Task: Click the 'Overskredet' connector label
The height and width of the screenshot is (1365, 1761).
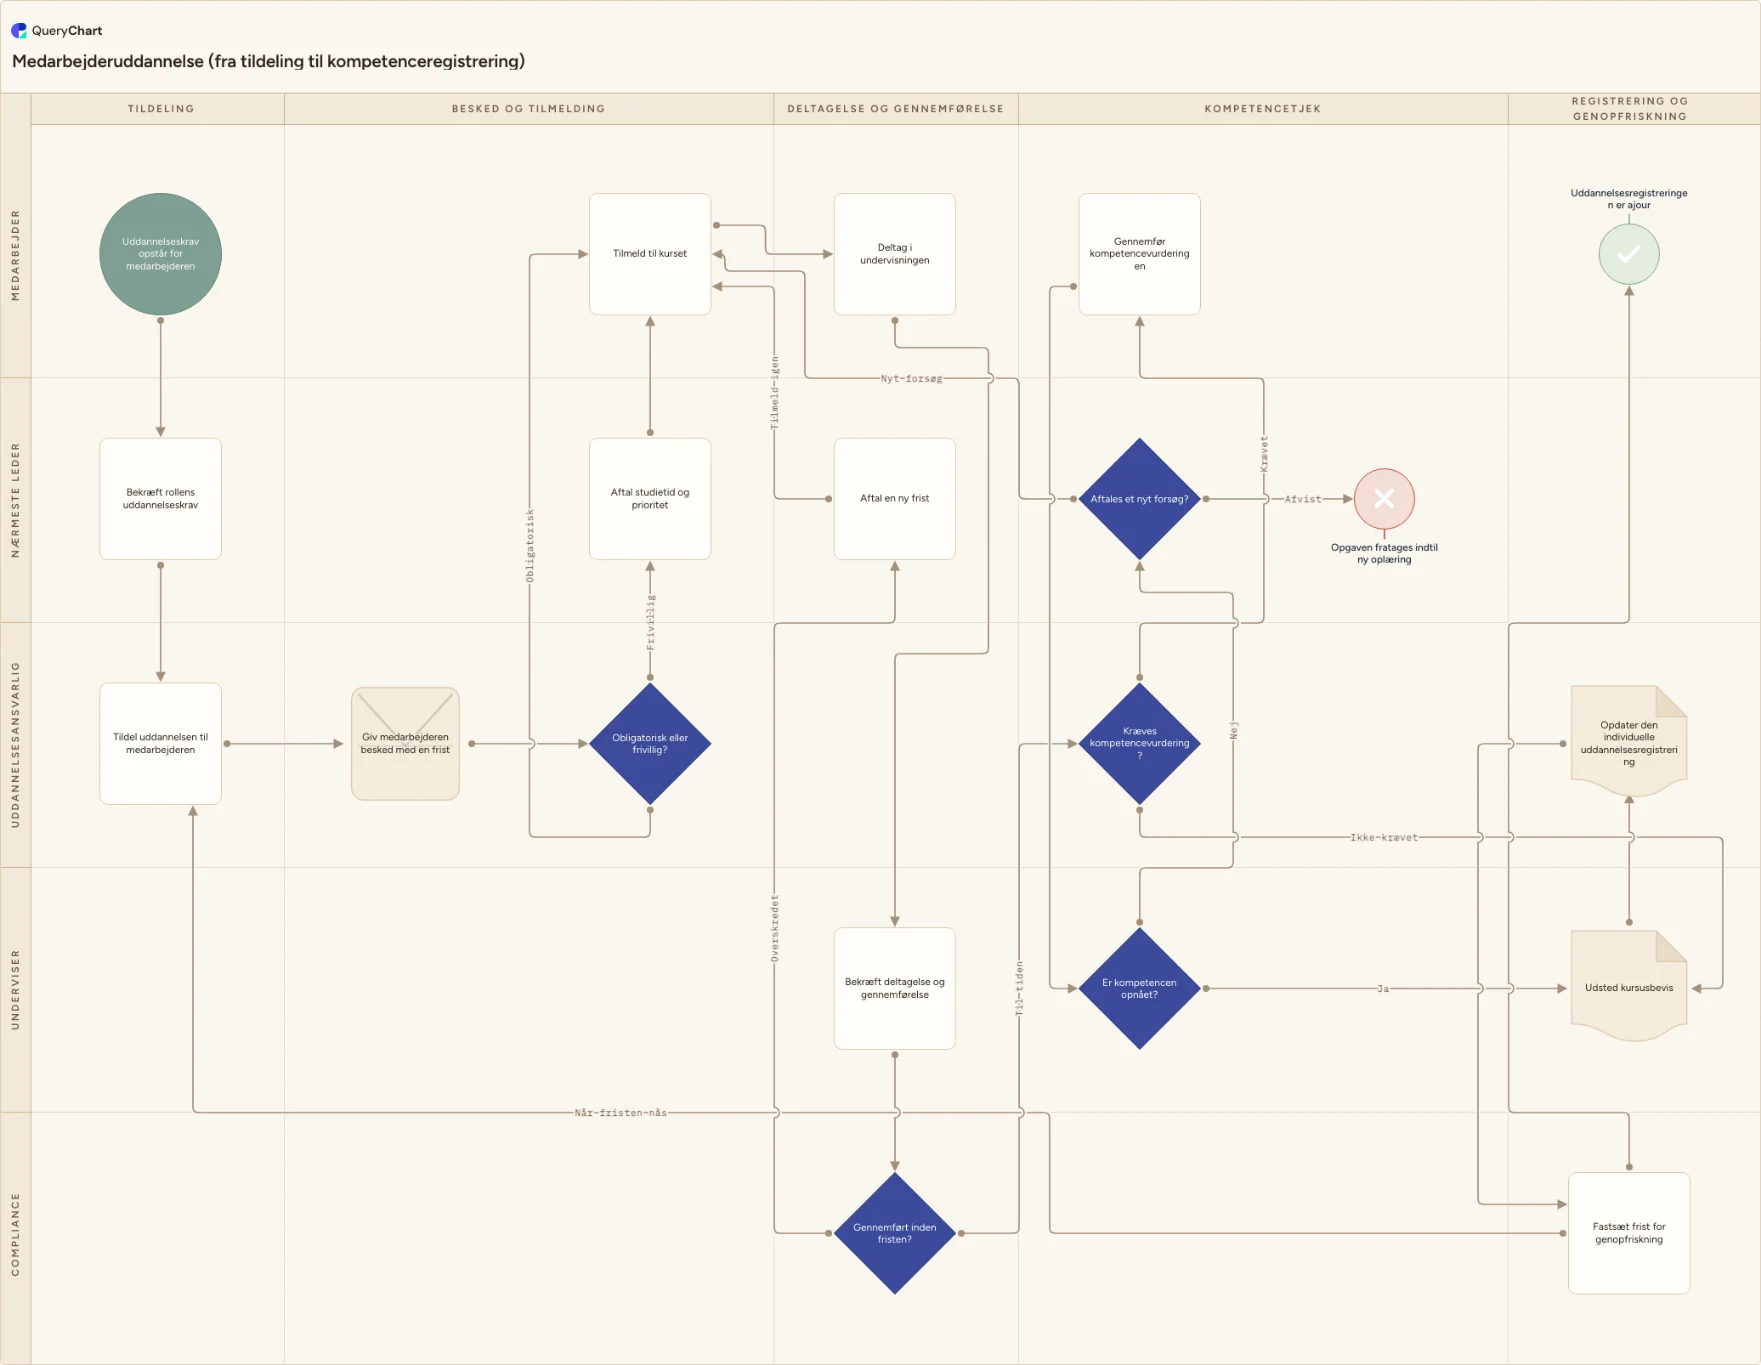Action: 774,929
